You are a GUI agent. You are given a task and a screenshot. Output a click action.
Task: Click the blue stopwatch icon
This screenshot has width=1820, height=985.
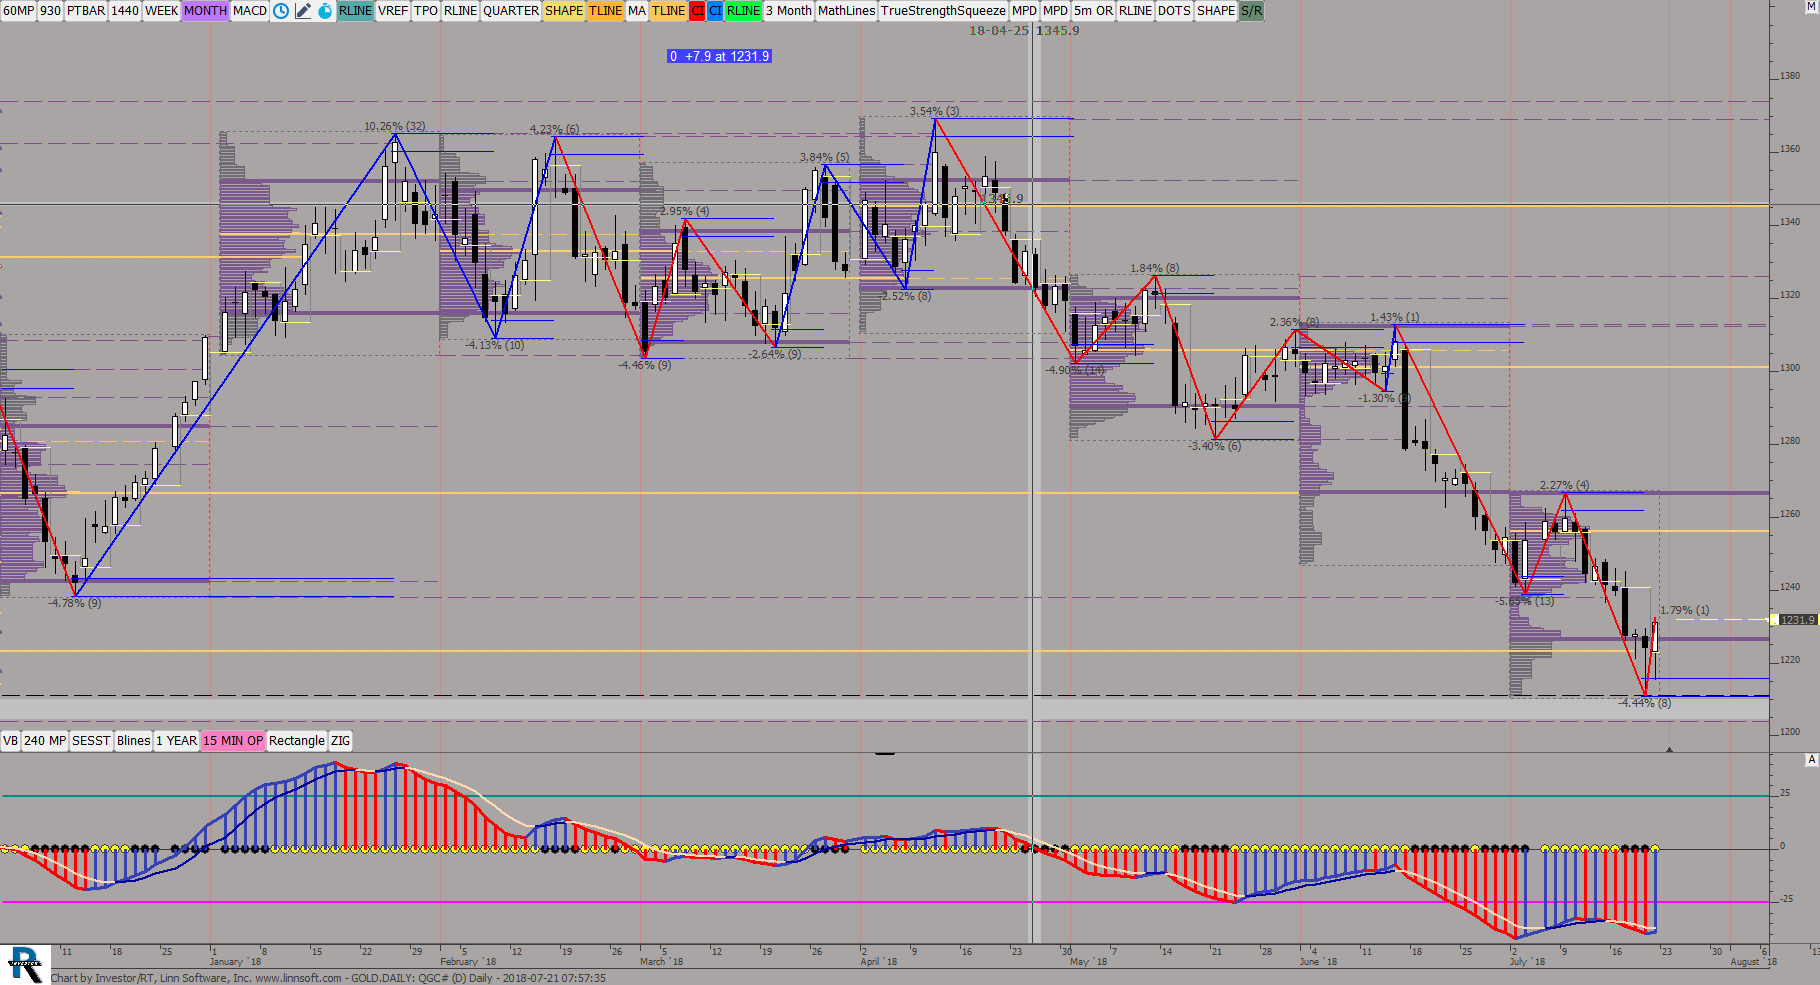325,11
